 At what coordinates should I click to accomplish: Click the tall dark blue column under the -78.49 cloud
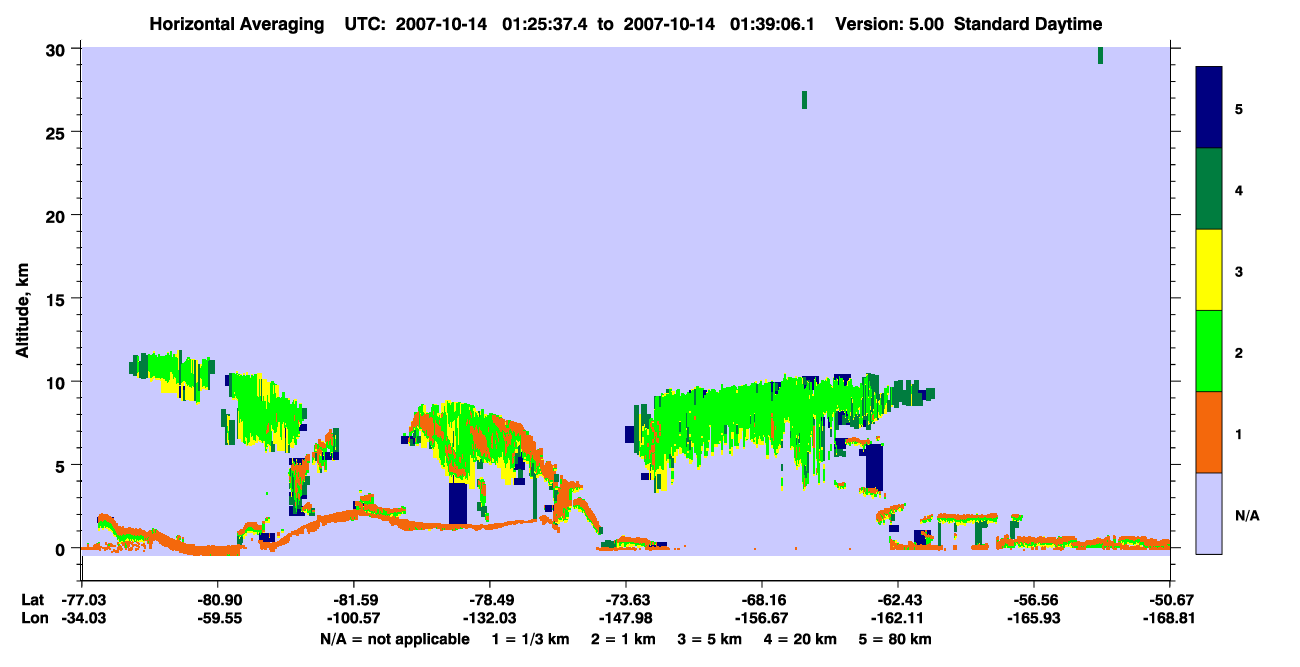click(458, 503)
